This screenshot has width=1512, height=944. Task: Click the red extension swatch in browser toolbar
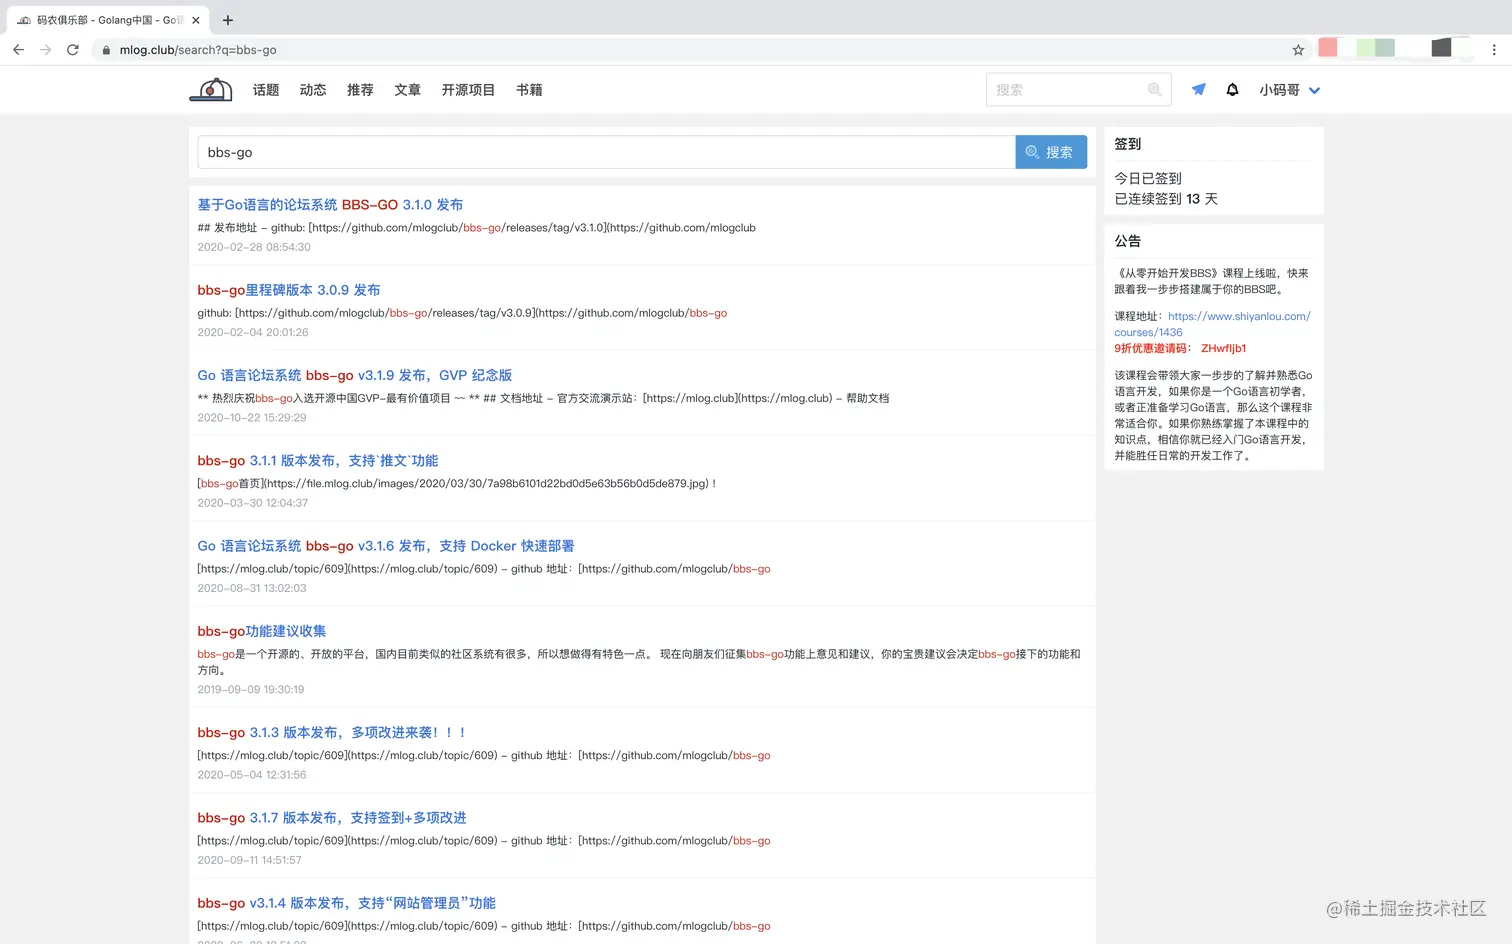[x=1328, y=48]
